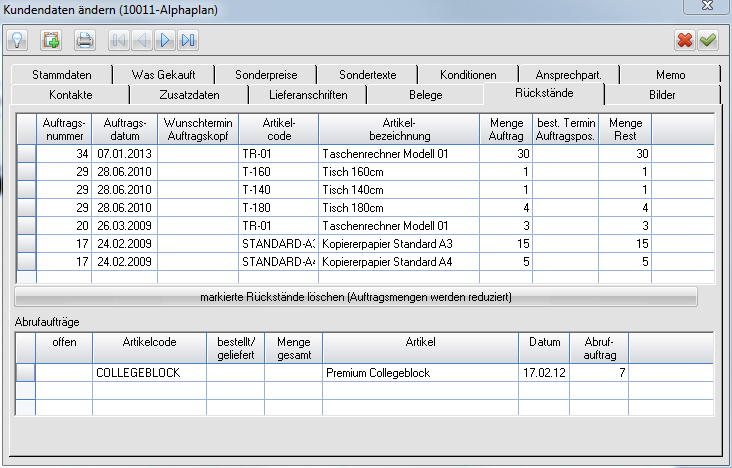Click bestellt/geliefert column header
Viewport: 732px width, 468px height.
pyautogui.click(x=236, y=348)
